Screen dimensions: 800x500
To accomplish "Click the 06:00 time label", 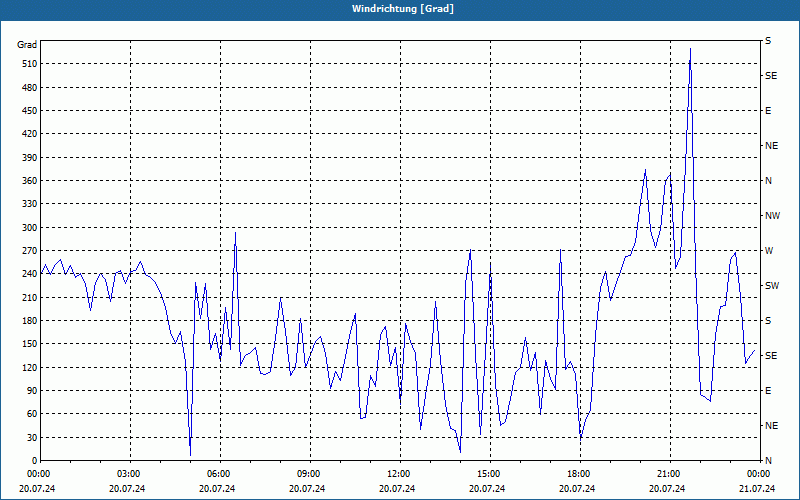I will [219, 474].
